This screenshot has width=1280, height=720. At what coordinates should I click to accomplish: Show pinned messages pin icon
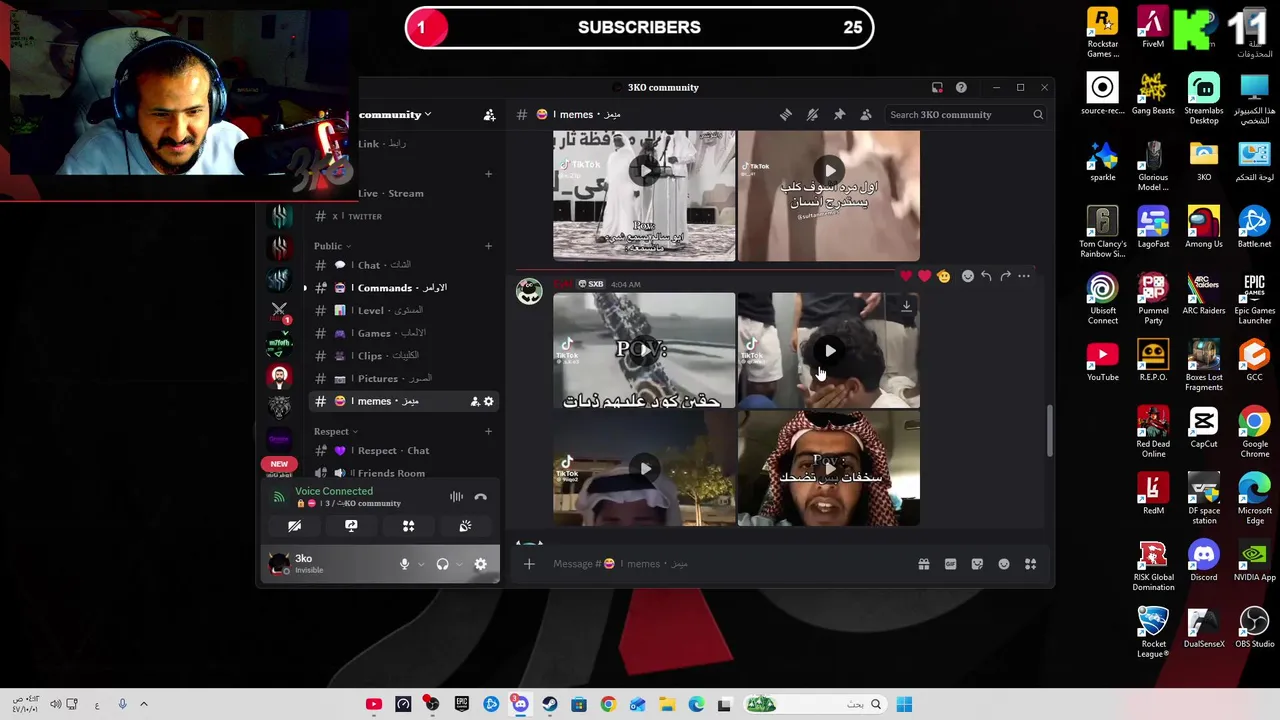click(839, 114)
